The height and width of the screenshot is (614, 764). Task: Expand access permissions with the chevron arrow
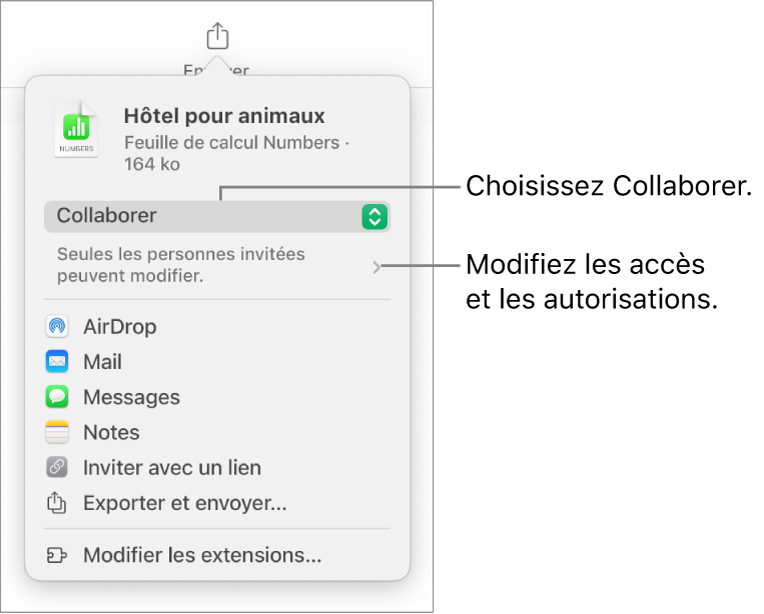376,267
